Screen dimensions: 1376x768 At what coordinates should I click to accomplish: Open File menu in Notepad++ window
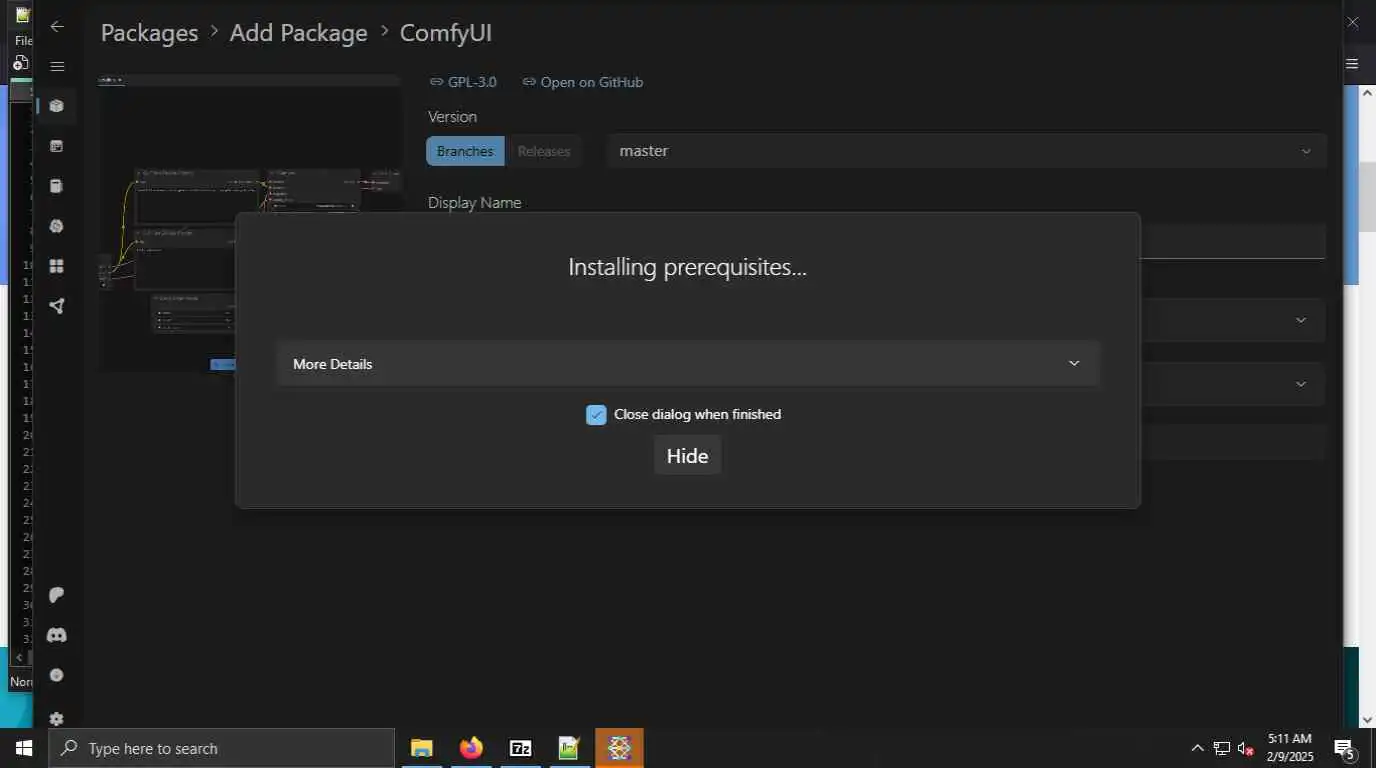23,41
